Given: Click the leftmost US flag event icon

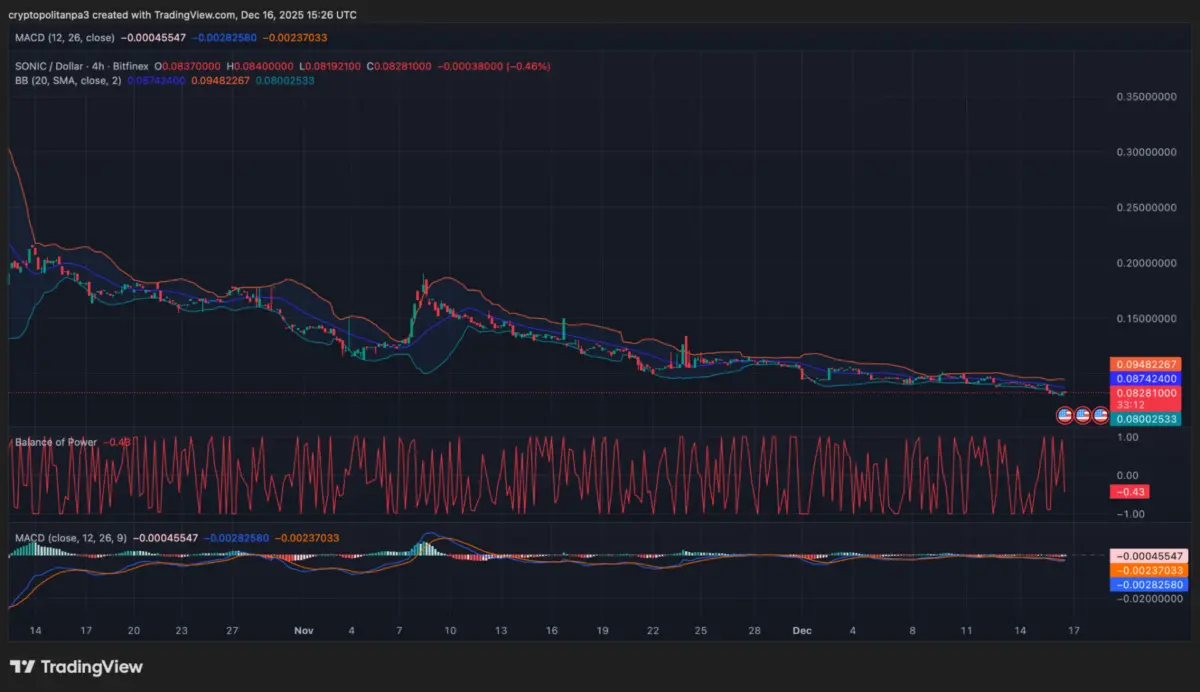Looking at the screenshot, I should click(x=1065, y=415).
